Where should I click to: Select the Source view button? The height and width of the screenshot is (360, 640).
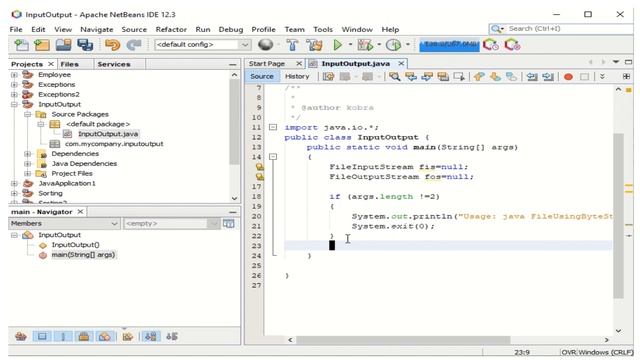pyautogui.click(x=262, y=76)
